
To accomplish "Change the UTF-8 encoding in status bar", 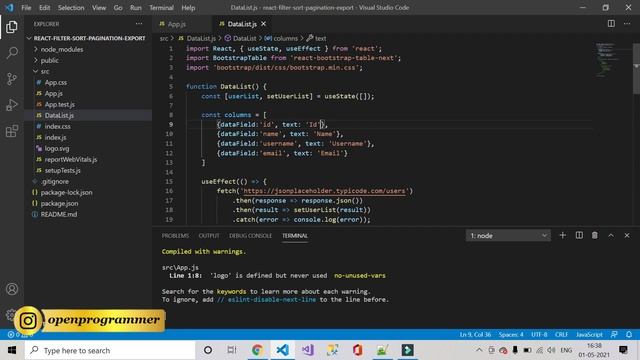I will point(539,334).
